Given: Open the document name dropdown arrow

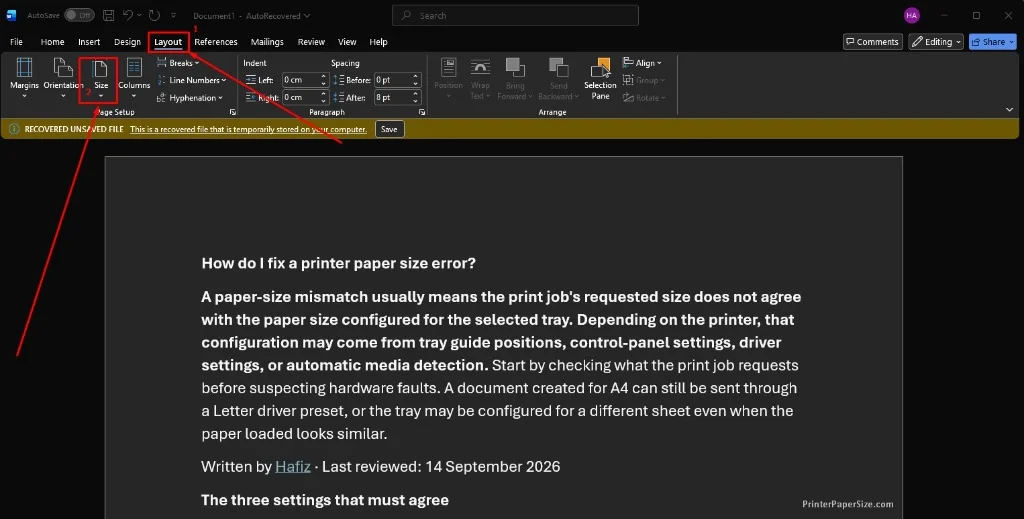Looking at the screenshot, I should pos(308,16).
